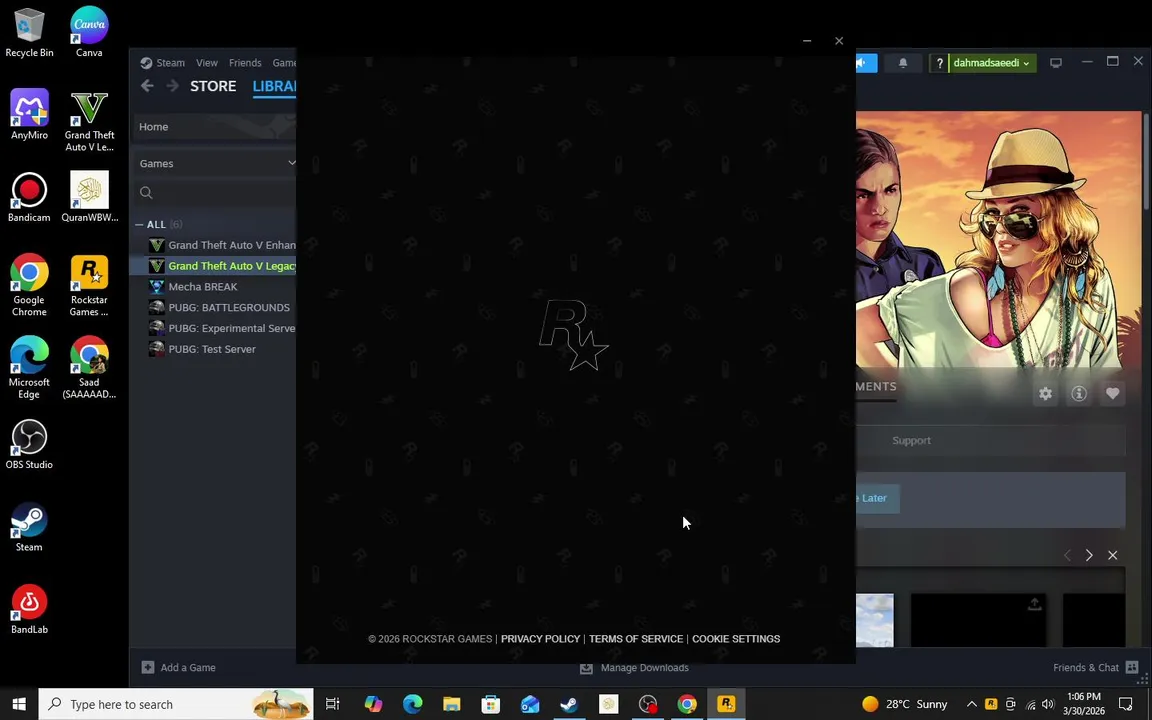
Task: Show hidden system tray icons chevron
Action: coord(971,704)
